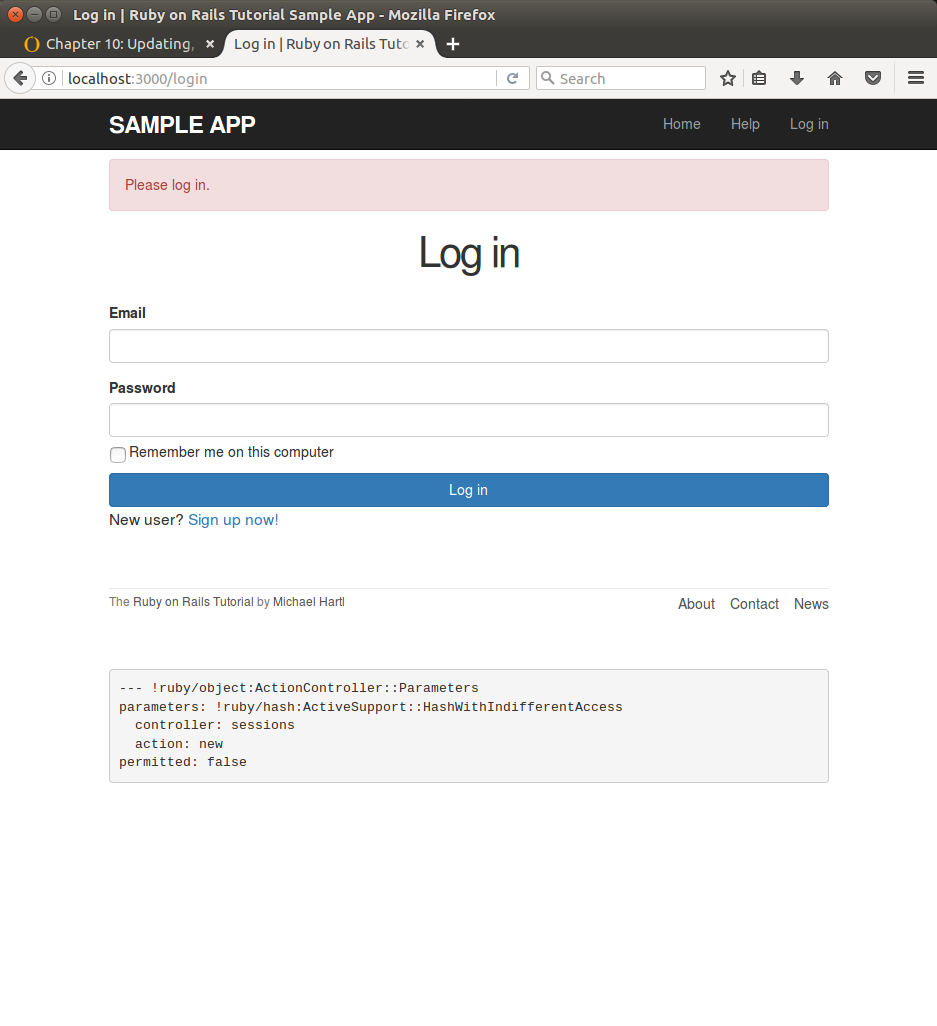View the site information icon in address bar
Viewport: 937px width, 1026px height.
click(49, 78)
